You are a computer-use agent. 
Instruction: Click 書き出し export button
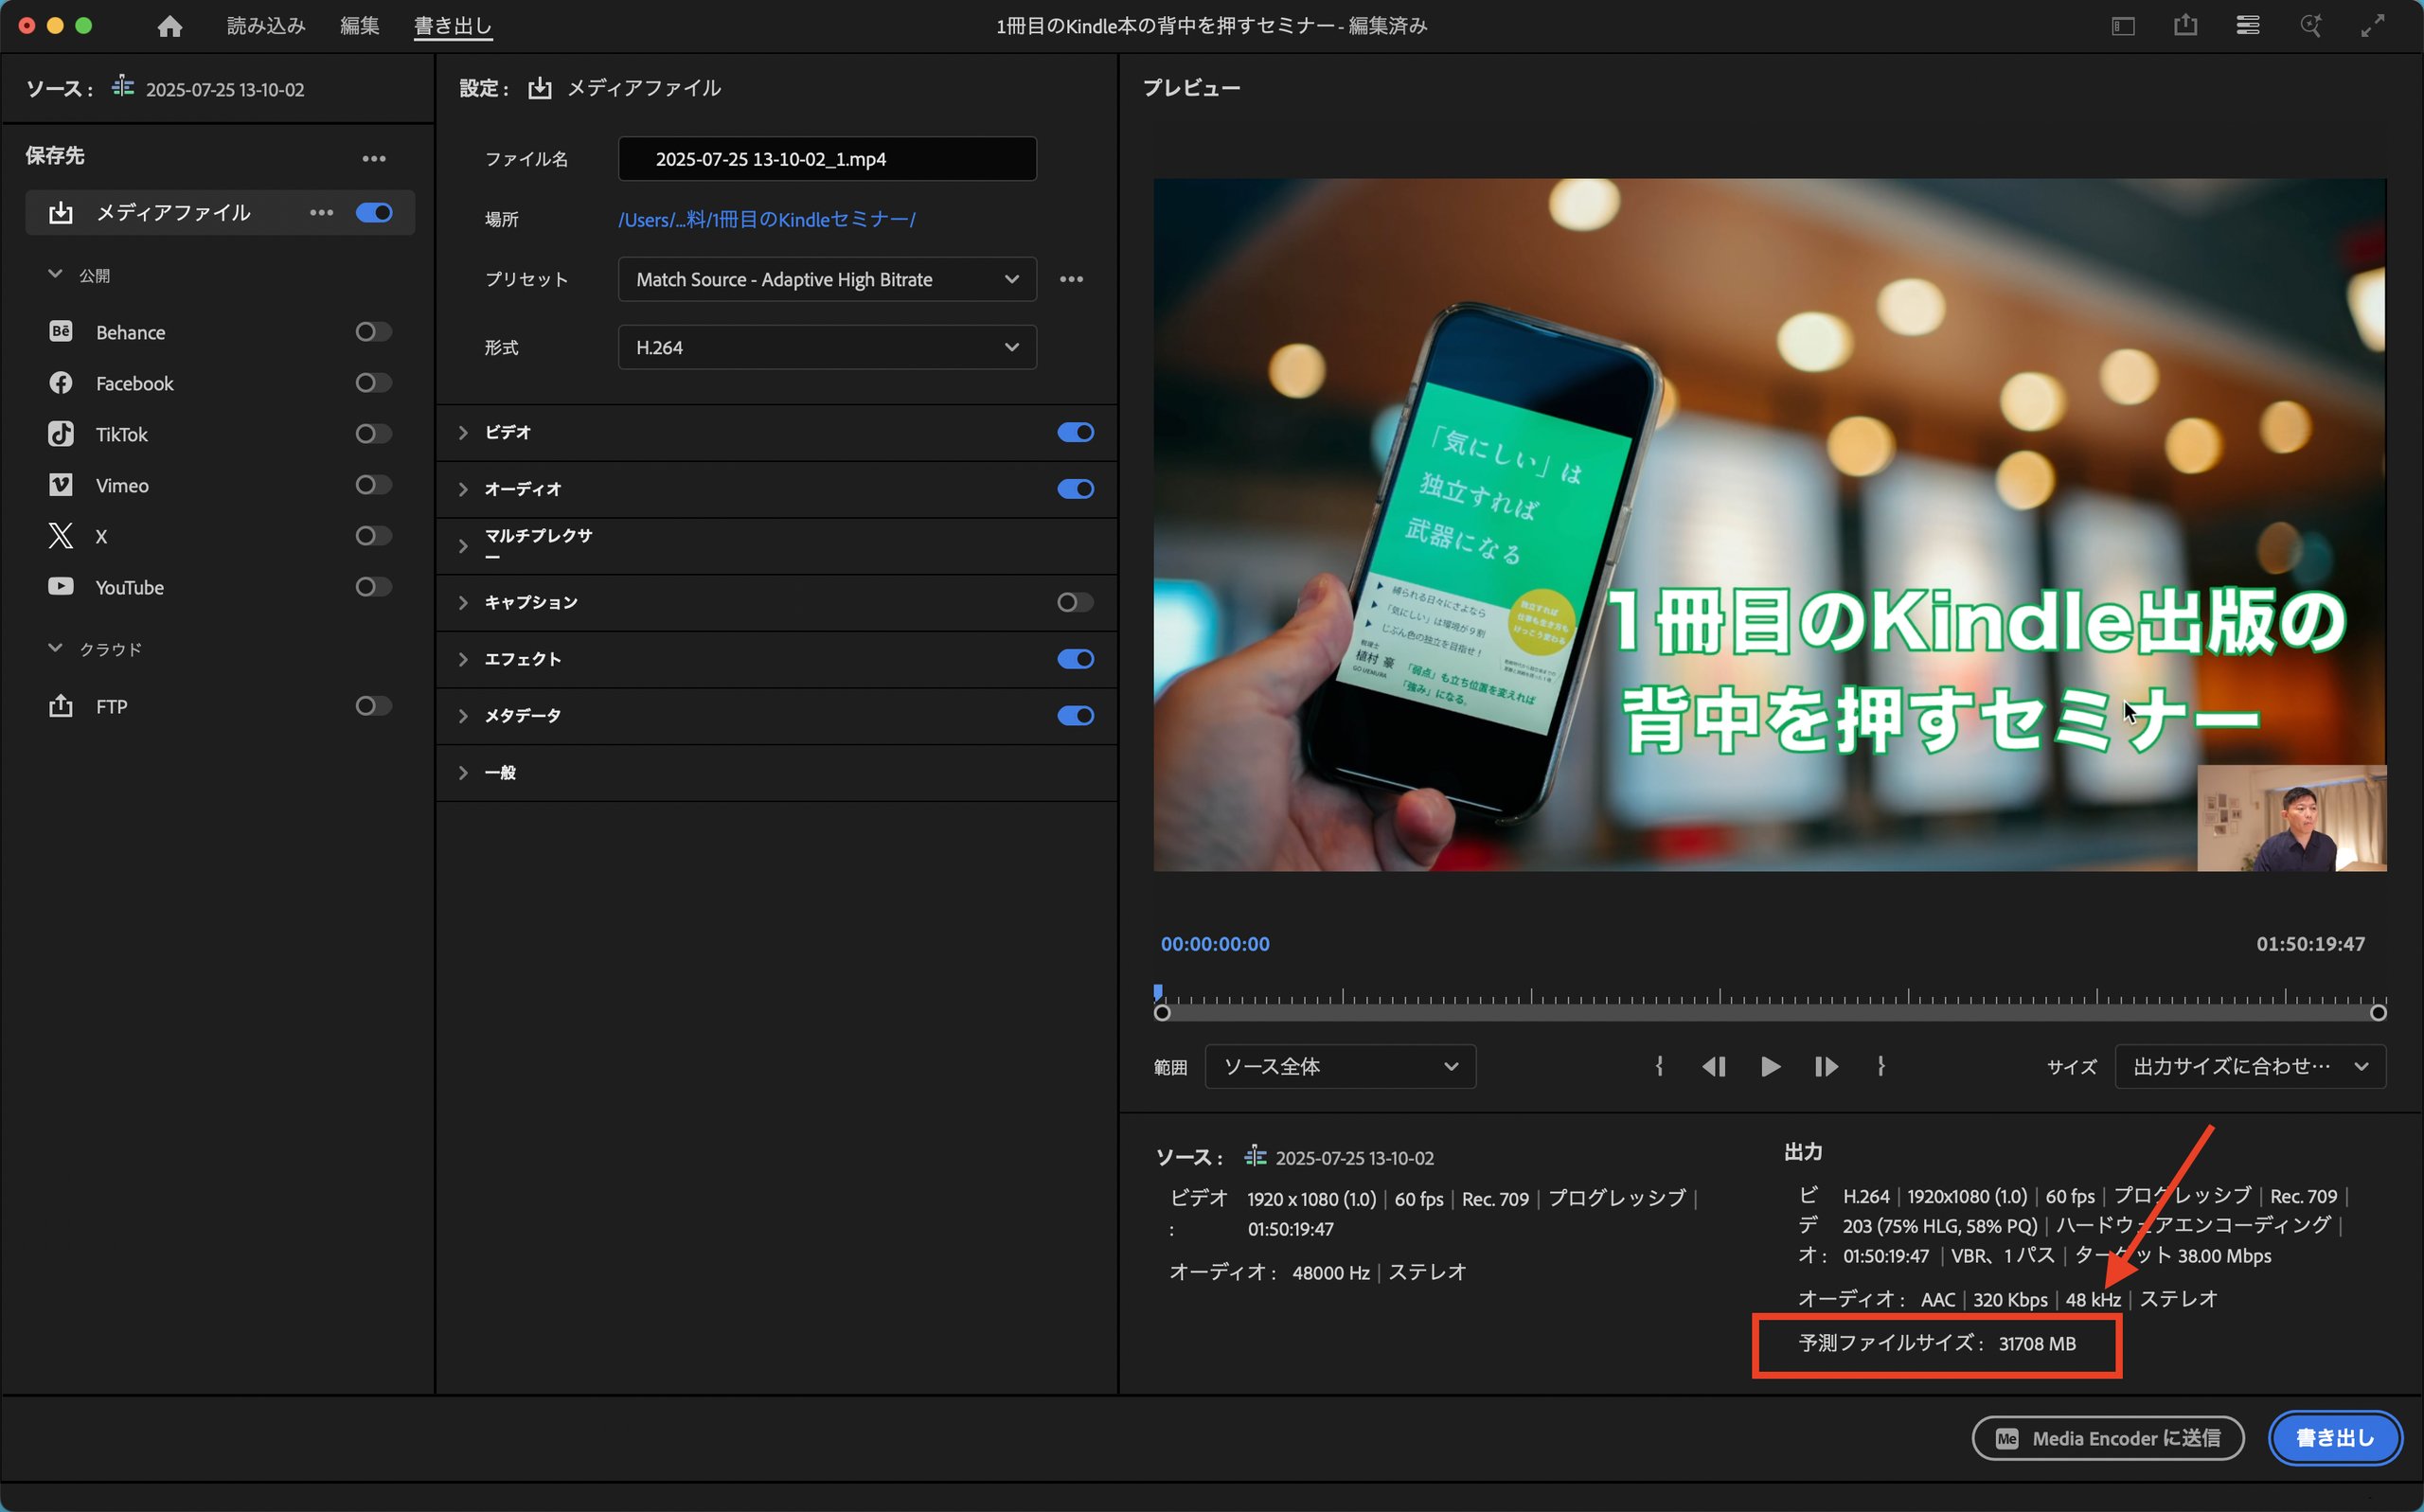click(2335, 1437)
